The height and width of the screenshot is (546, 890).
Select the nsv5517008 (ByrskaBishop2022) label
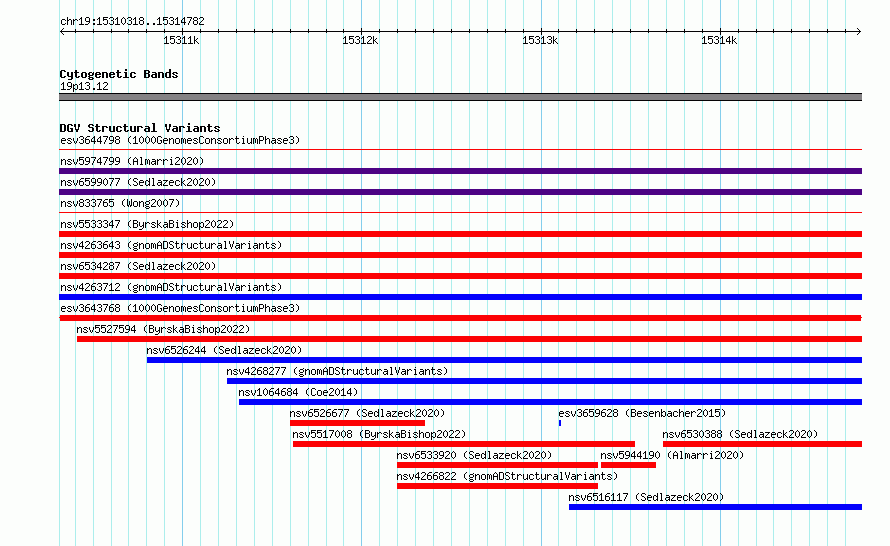(x=379, y=434)
